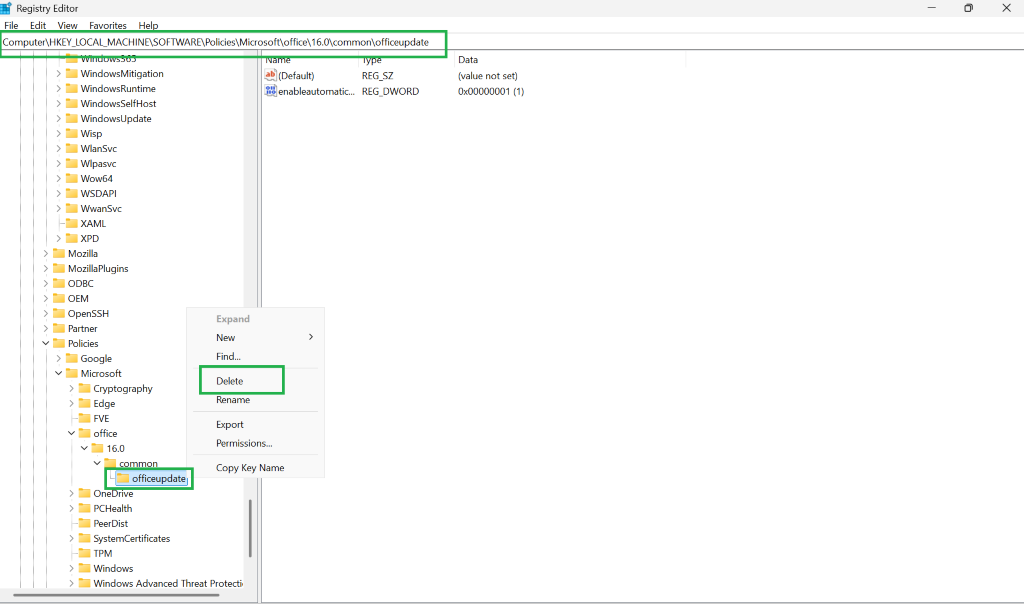The height and width of the screenshot is (604, 1024).
Task: Collapse the common key
Action: 97,464
